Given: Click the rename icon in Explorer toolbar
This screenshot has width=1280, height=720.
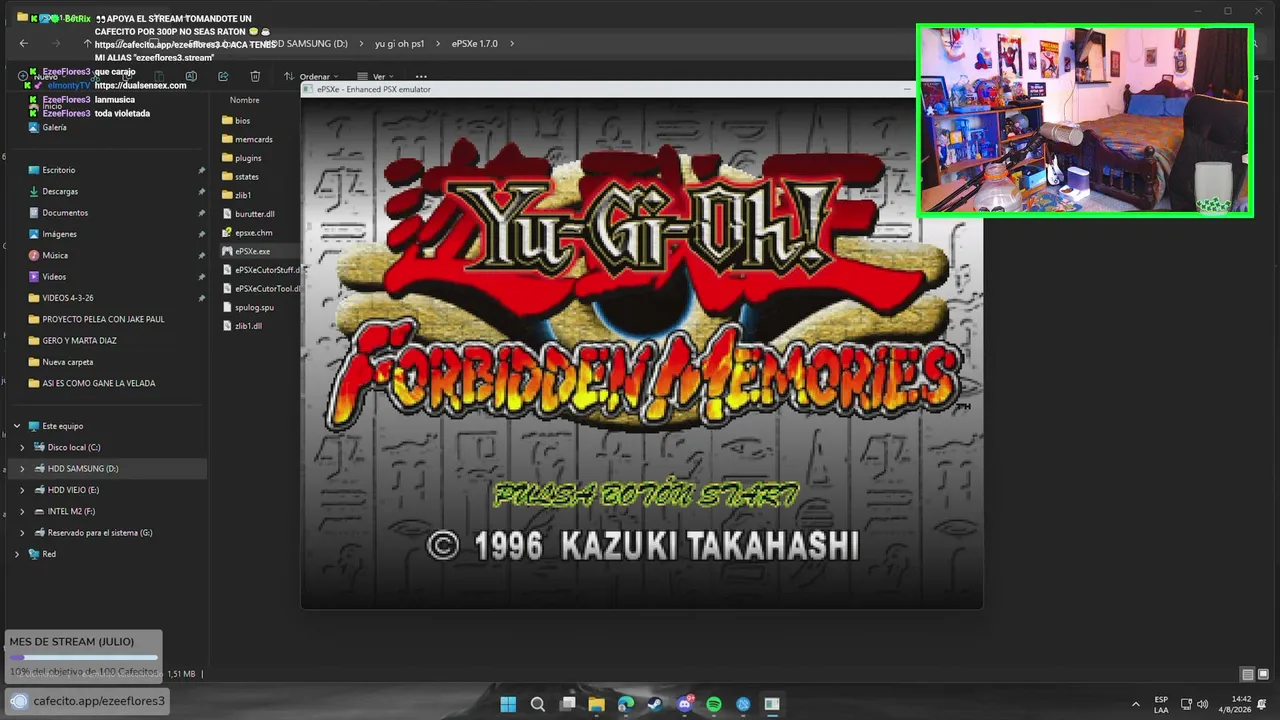Looking at the screenshot, I should pos(191,76).
